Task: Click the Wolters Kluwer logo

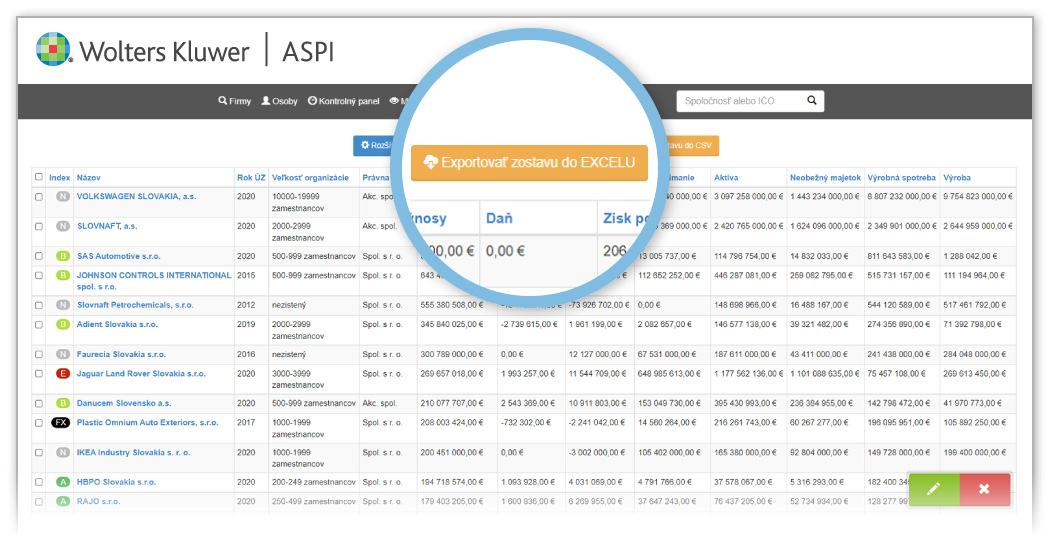Action: [x=142, y=49]
